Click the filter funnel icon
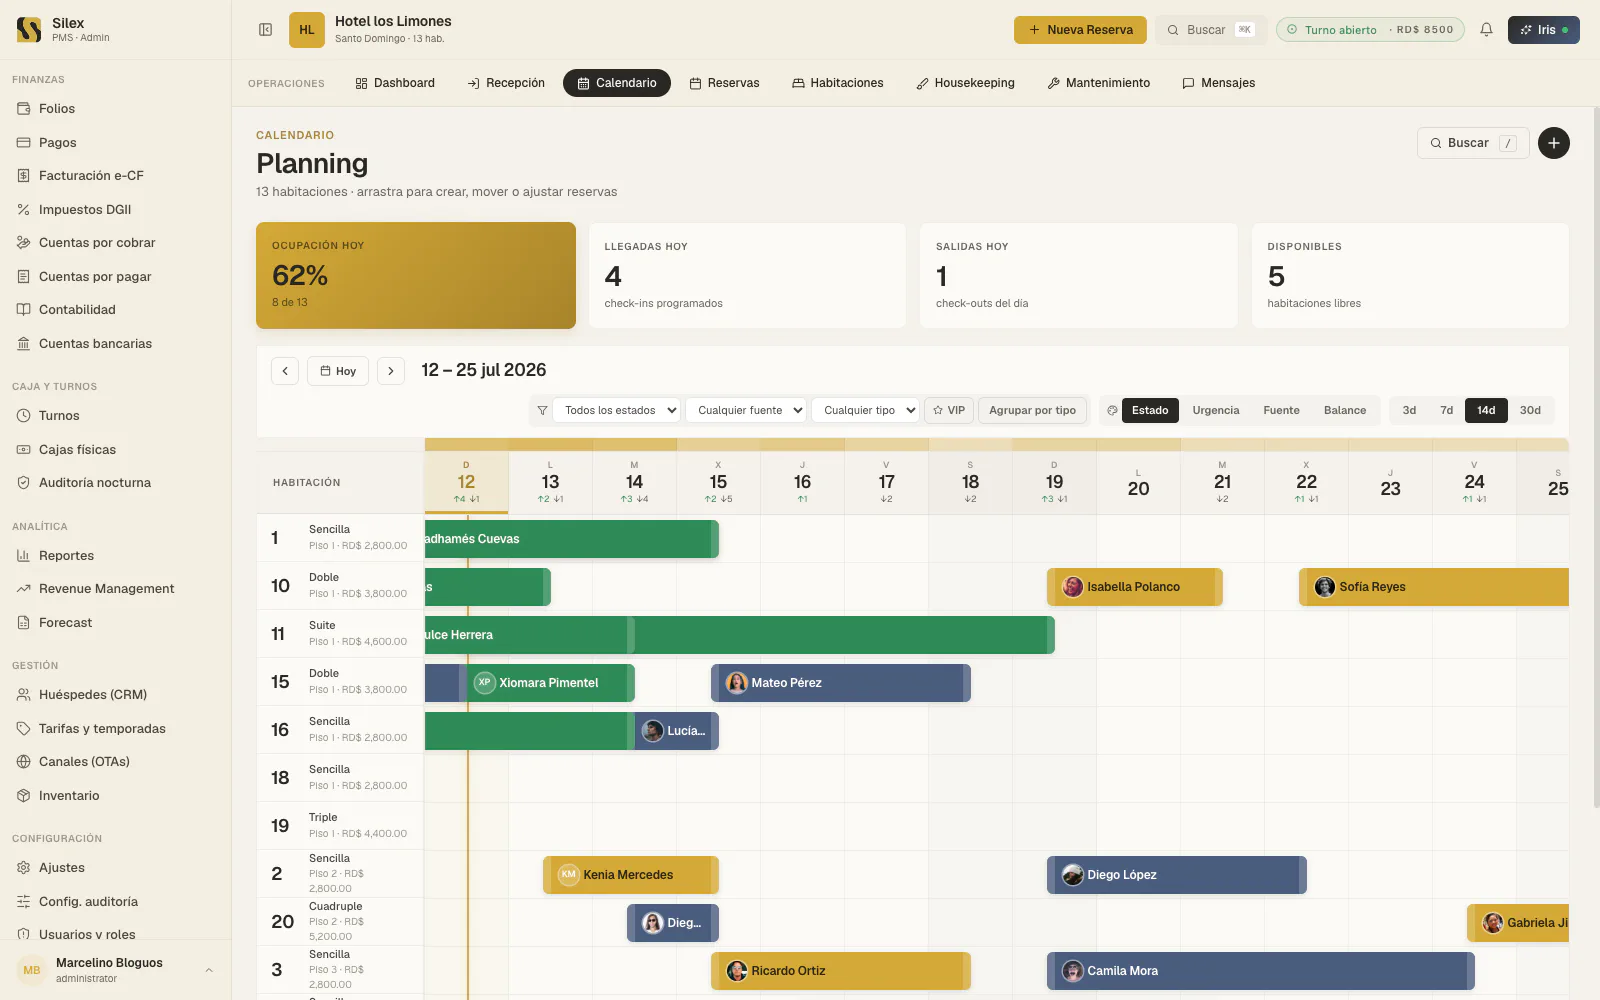Image resolution: width=1600 pixels, height=1000 pixels. click(542, 410)
